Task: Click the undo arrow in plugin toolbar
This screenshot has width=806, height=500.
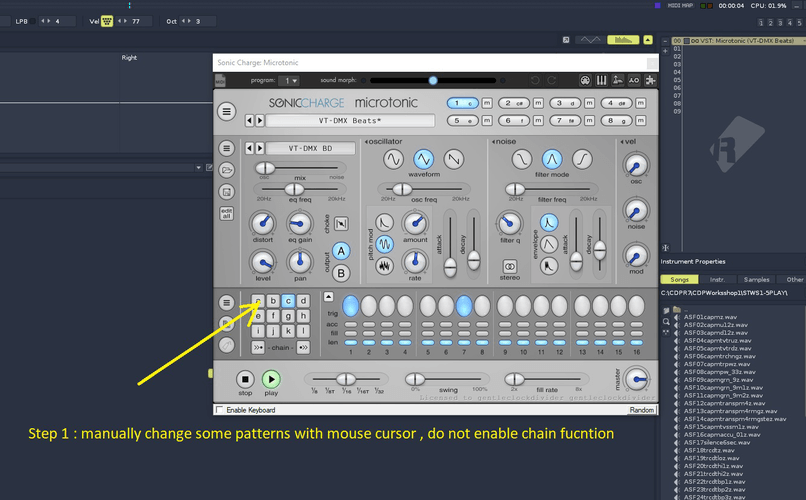Action: [535, 80]
